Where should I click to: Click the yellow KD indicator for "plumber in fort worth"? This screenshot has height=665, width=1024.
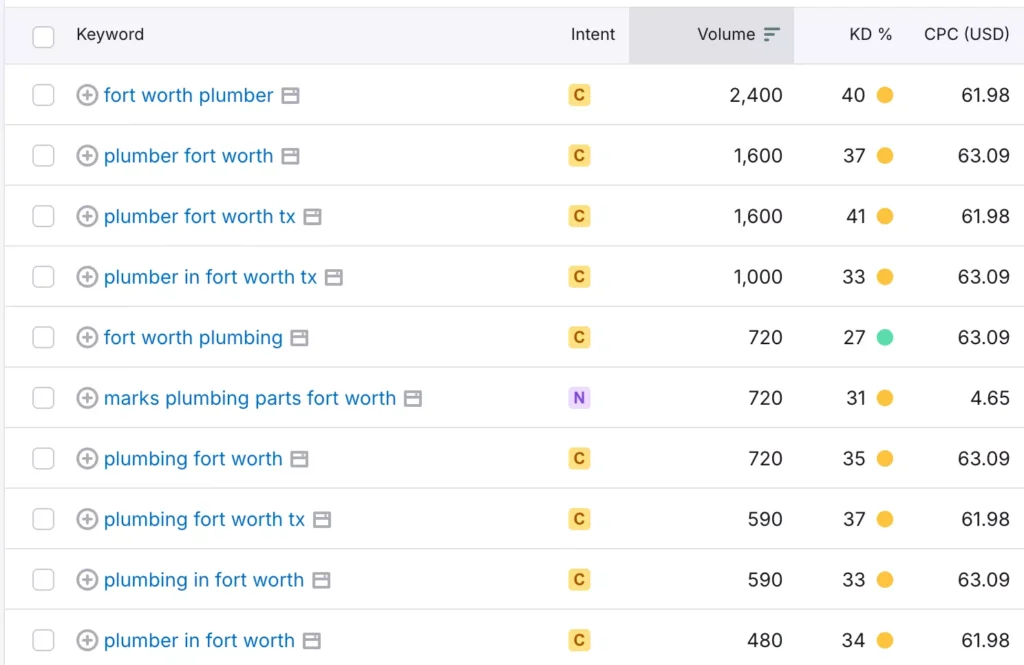click(885, 640)
